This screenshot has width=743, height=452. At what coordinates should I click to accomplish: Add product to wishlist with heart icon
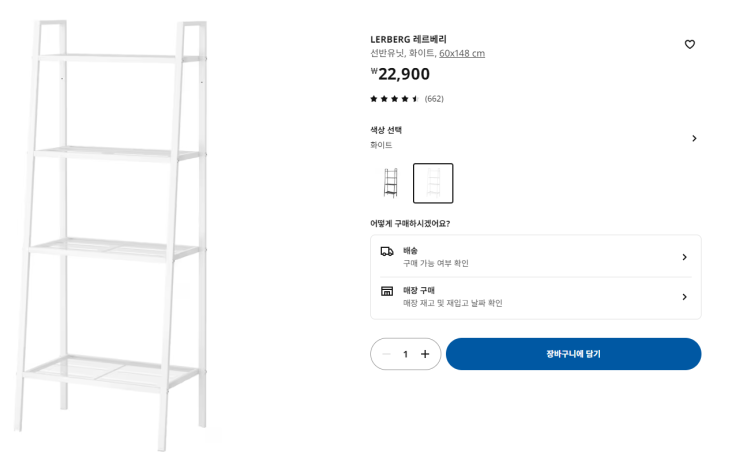(689, 44)
